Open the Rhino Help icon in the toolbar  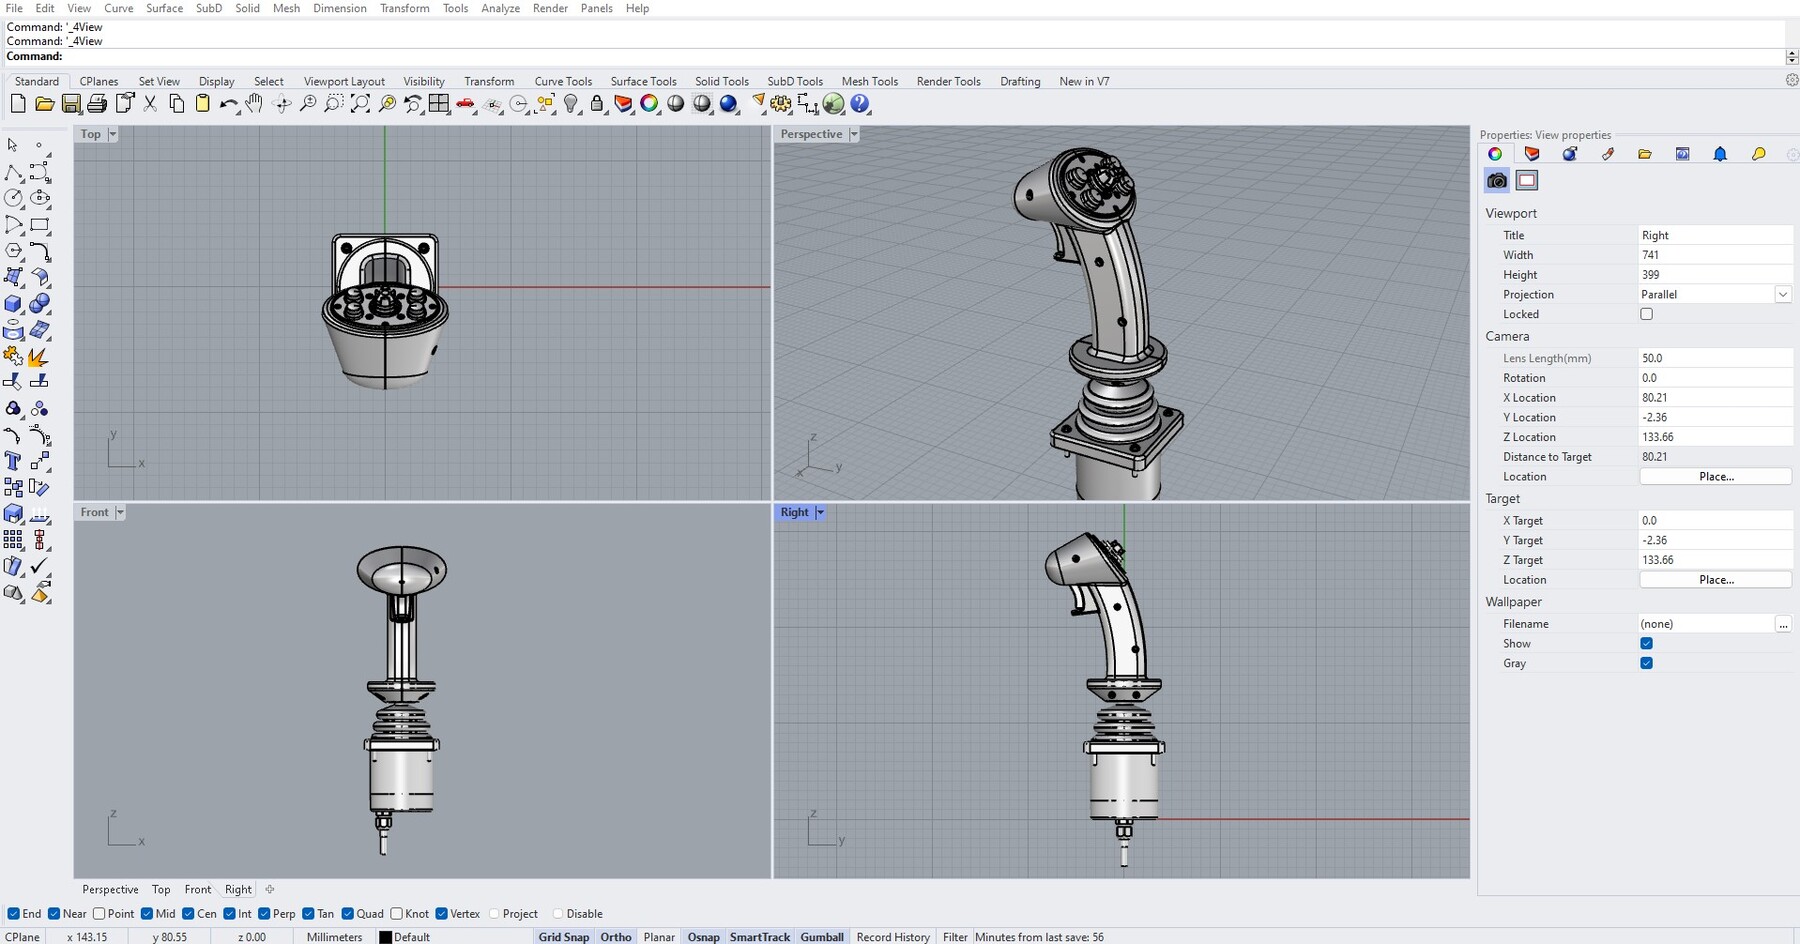coord(860,103)
